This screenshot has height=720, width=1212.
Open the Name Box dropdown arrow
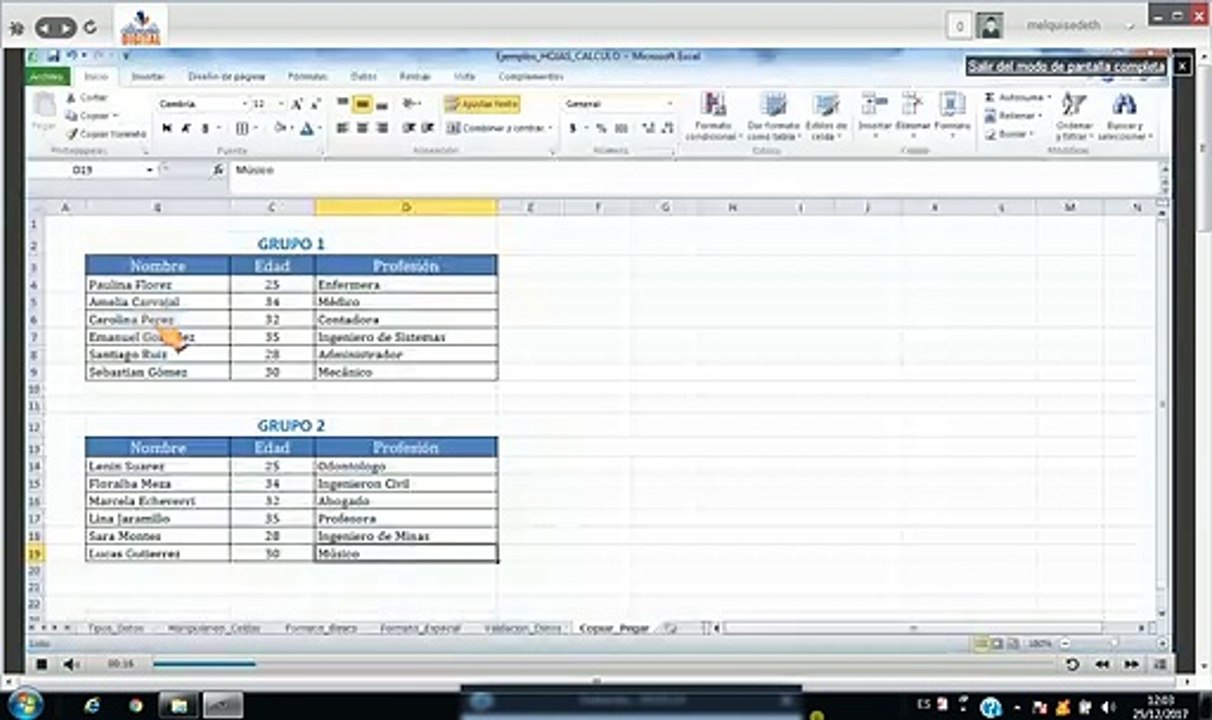pos(149,170)
